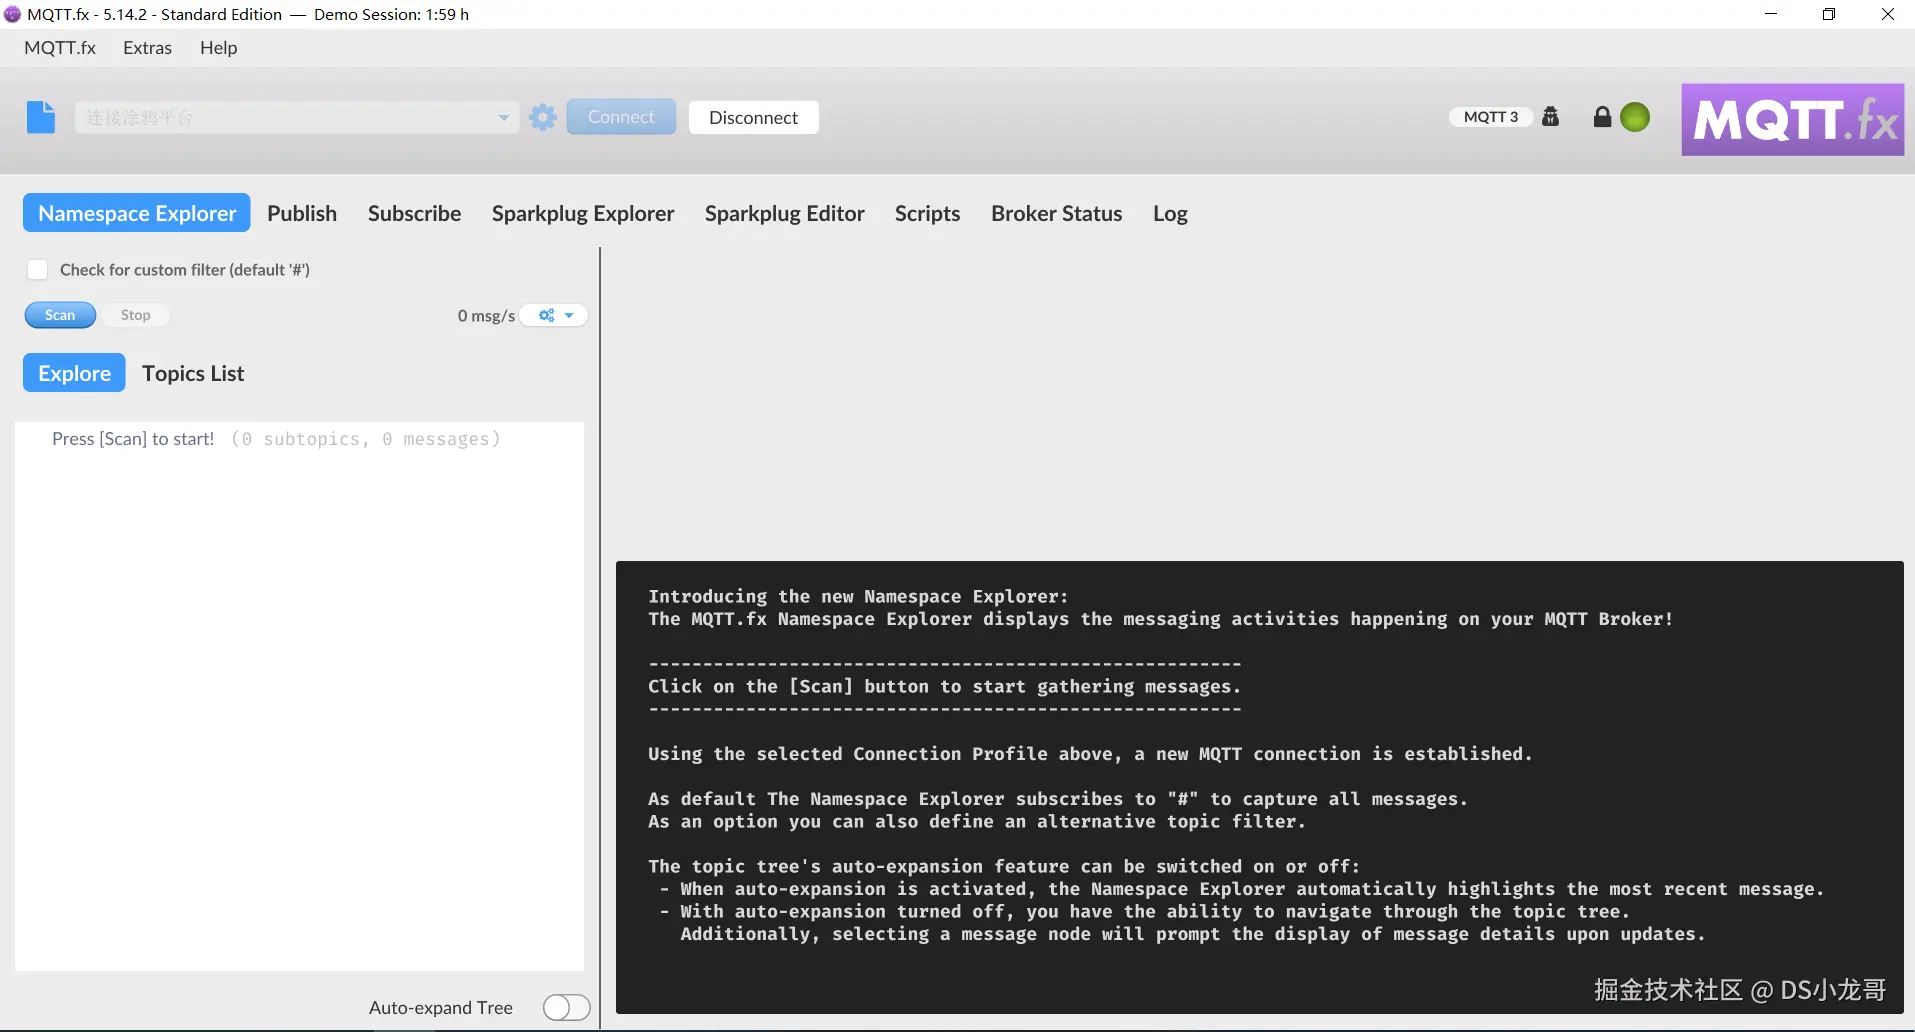Open connection settings gear icon
This screenshot has height=1032, width=1915.
click(x=543, y=117)
